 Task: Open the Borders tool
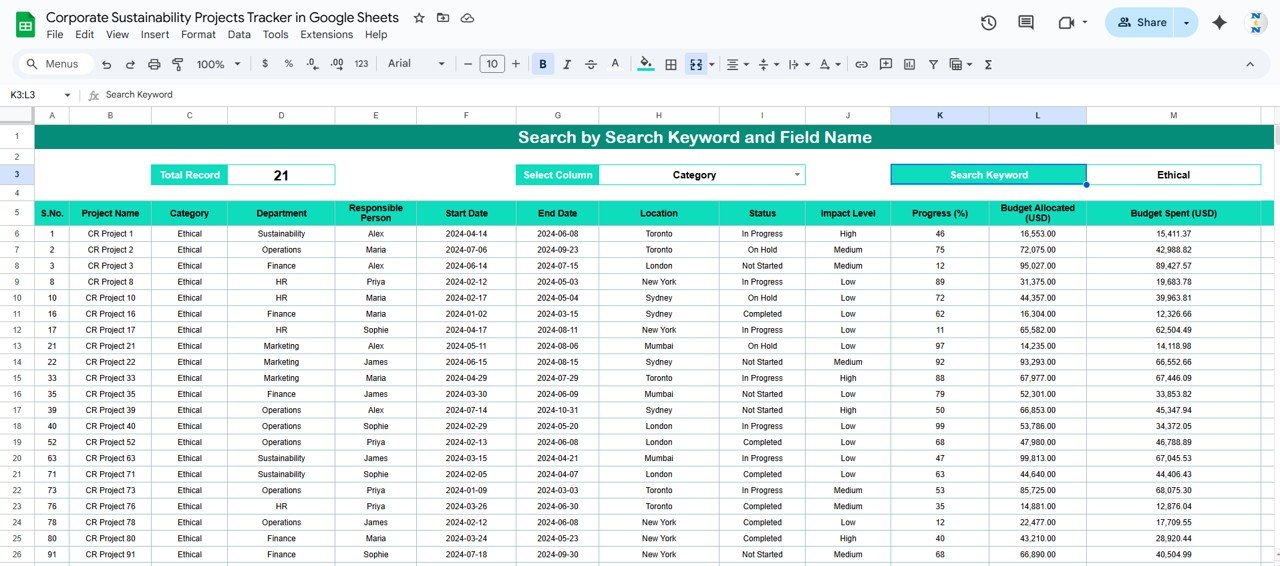pos(671,64)
